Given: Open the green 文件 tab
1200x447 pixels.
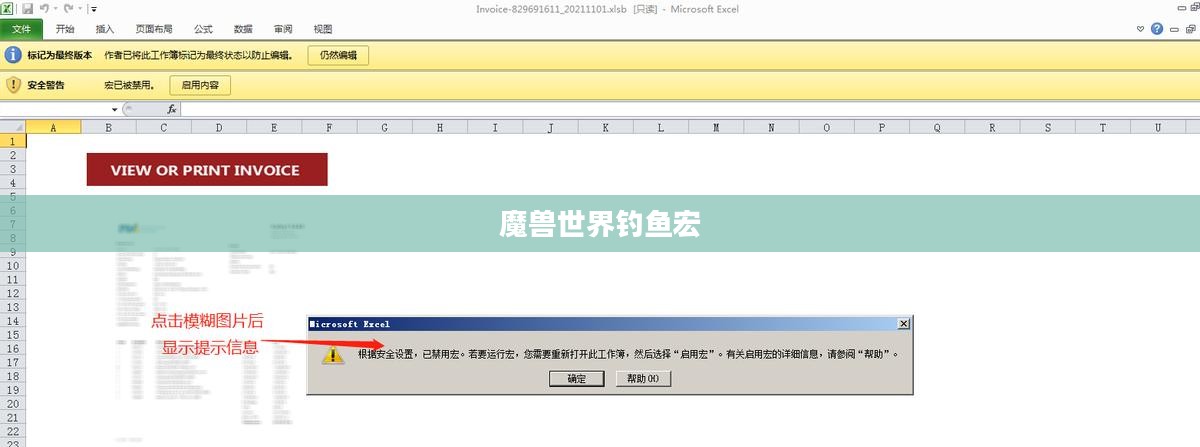Looking at the screenshot, I should 22,29.
